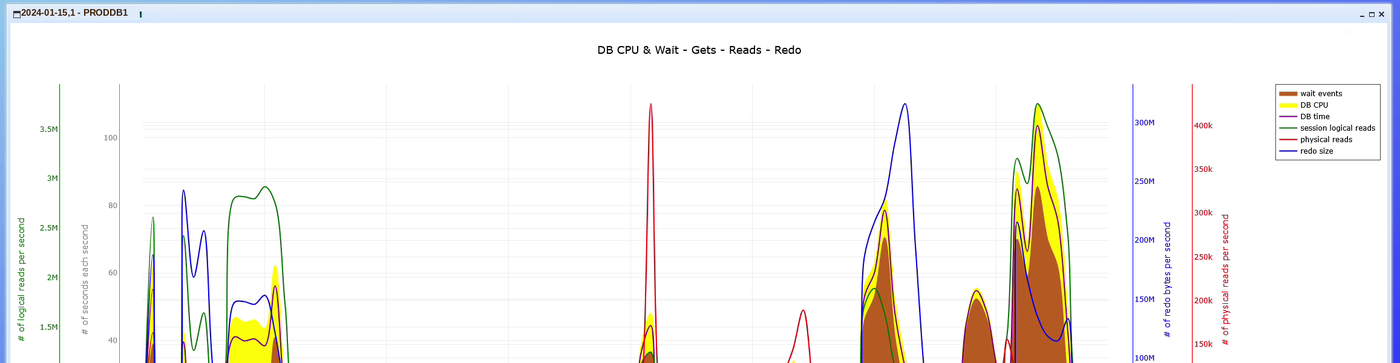Click the '2.5M' green axis tick label

(x=49, y=228)
